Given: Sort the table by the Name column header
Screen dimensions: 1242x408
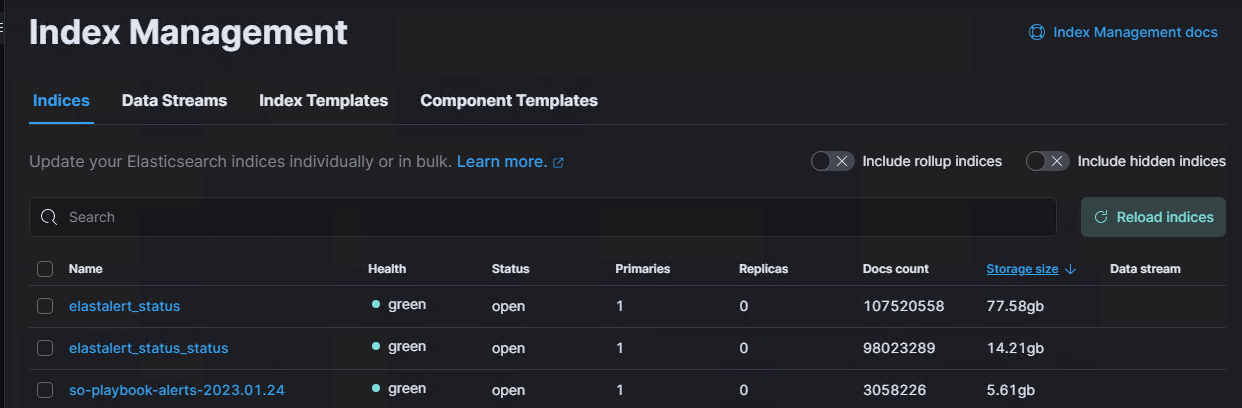Looking at the screenshot, I should (85, 269).
